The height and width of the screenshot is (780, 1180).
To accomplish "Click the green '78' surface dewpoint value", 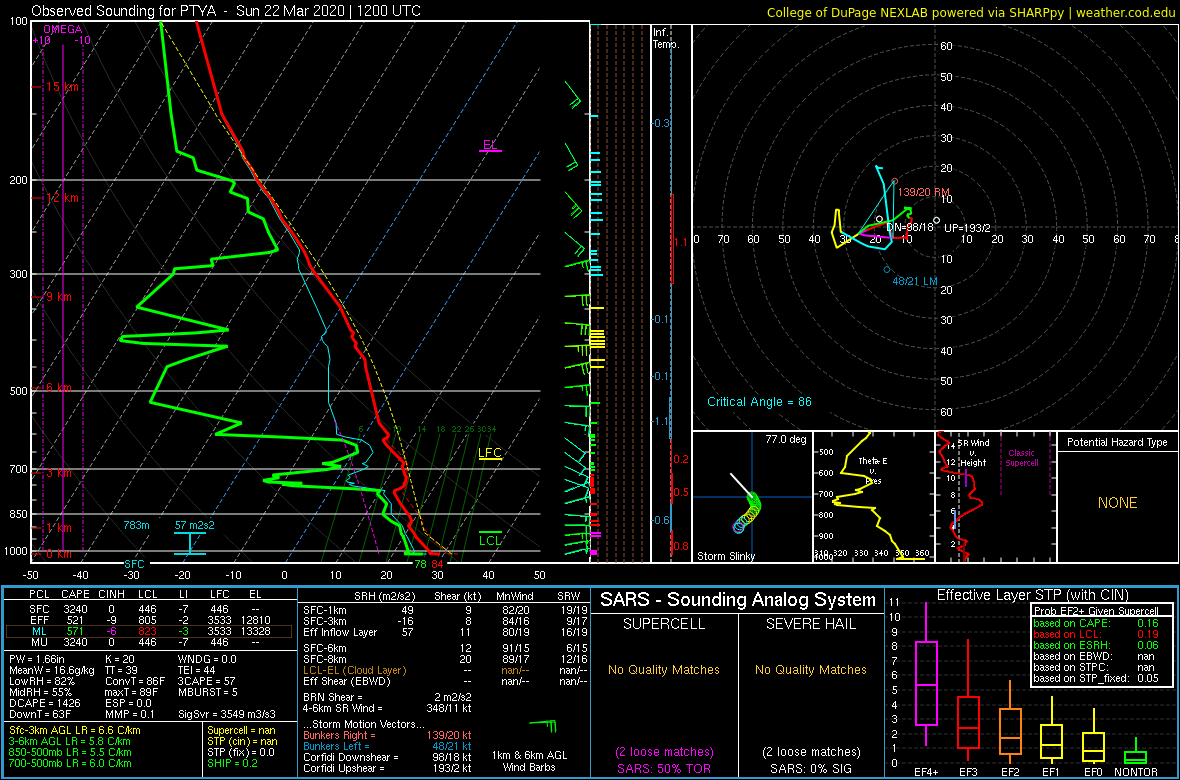I will [420, 563].
